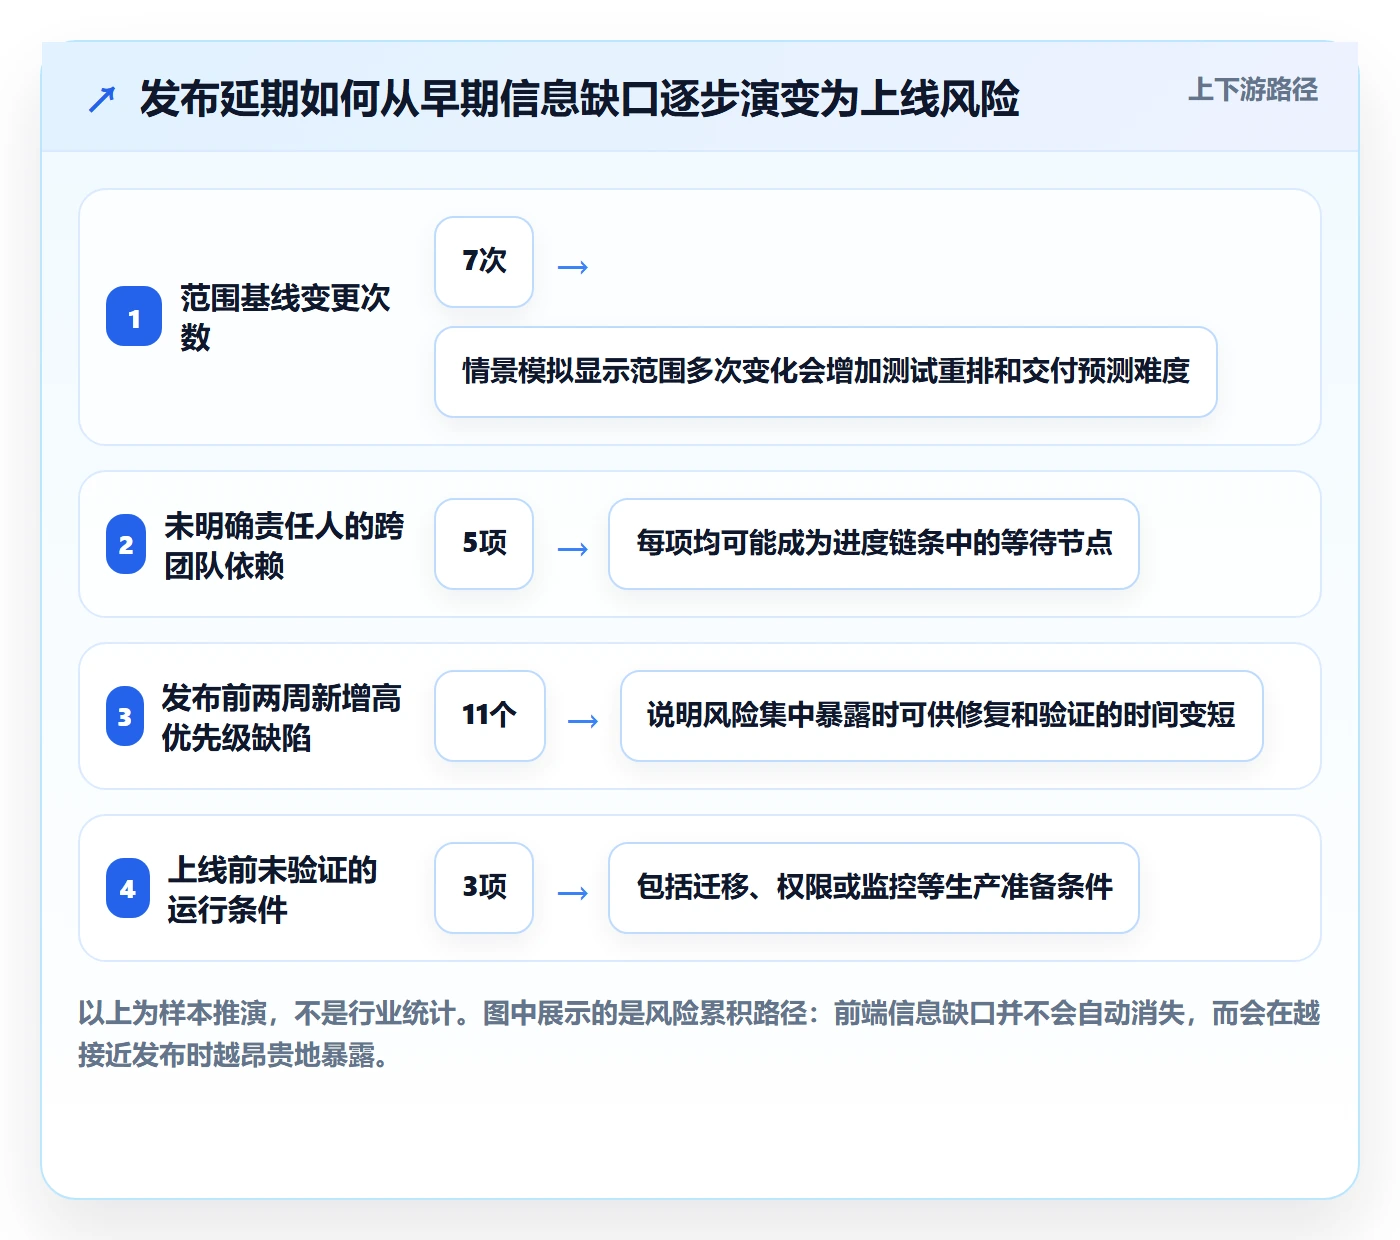
Task: Click the 上下游路径 label
Action: point(1252,89)
